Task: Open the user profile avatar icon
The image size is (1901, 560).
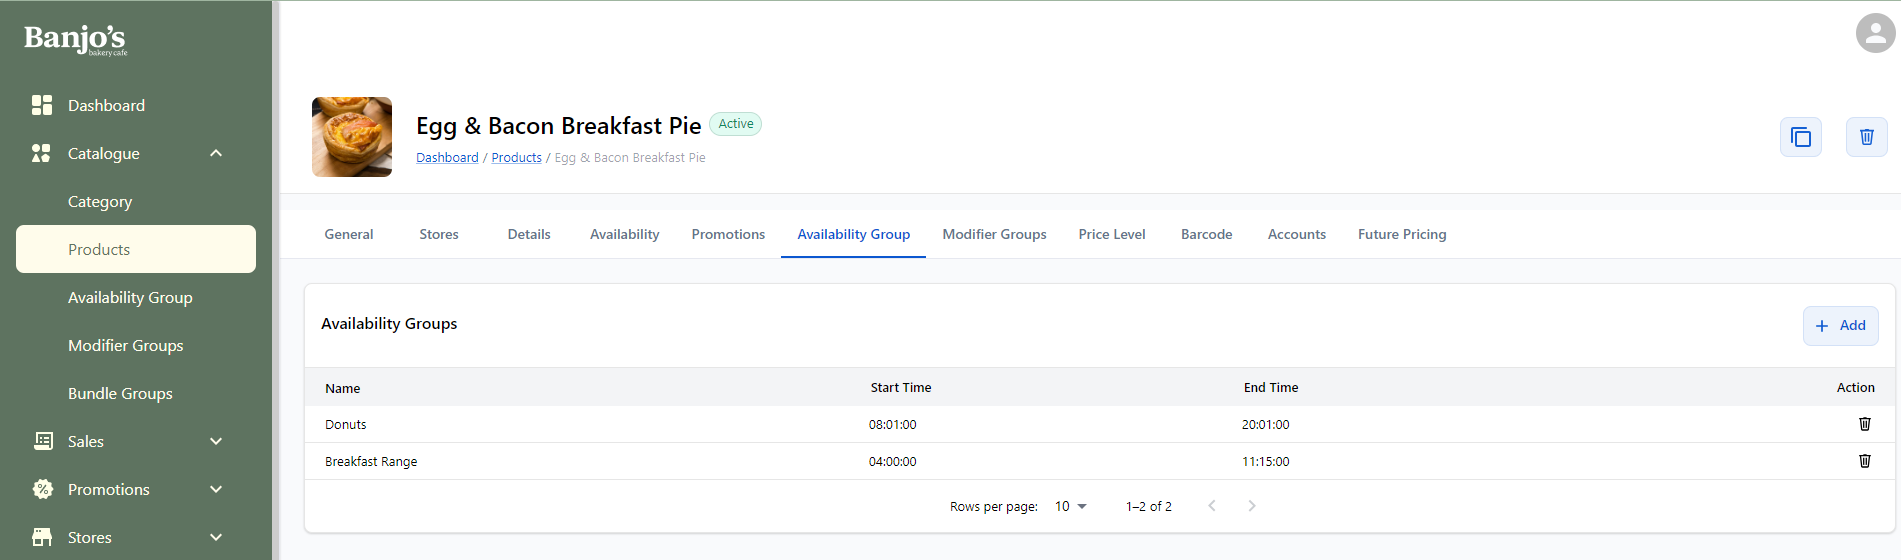Action: (1875, 33)
